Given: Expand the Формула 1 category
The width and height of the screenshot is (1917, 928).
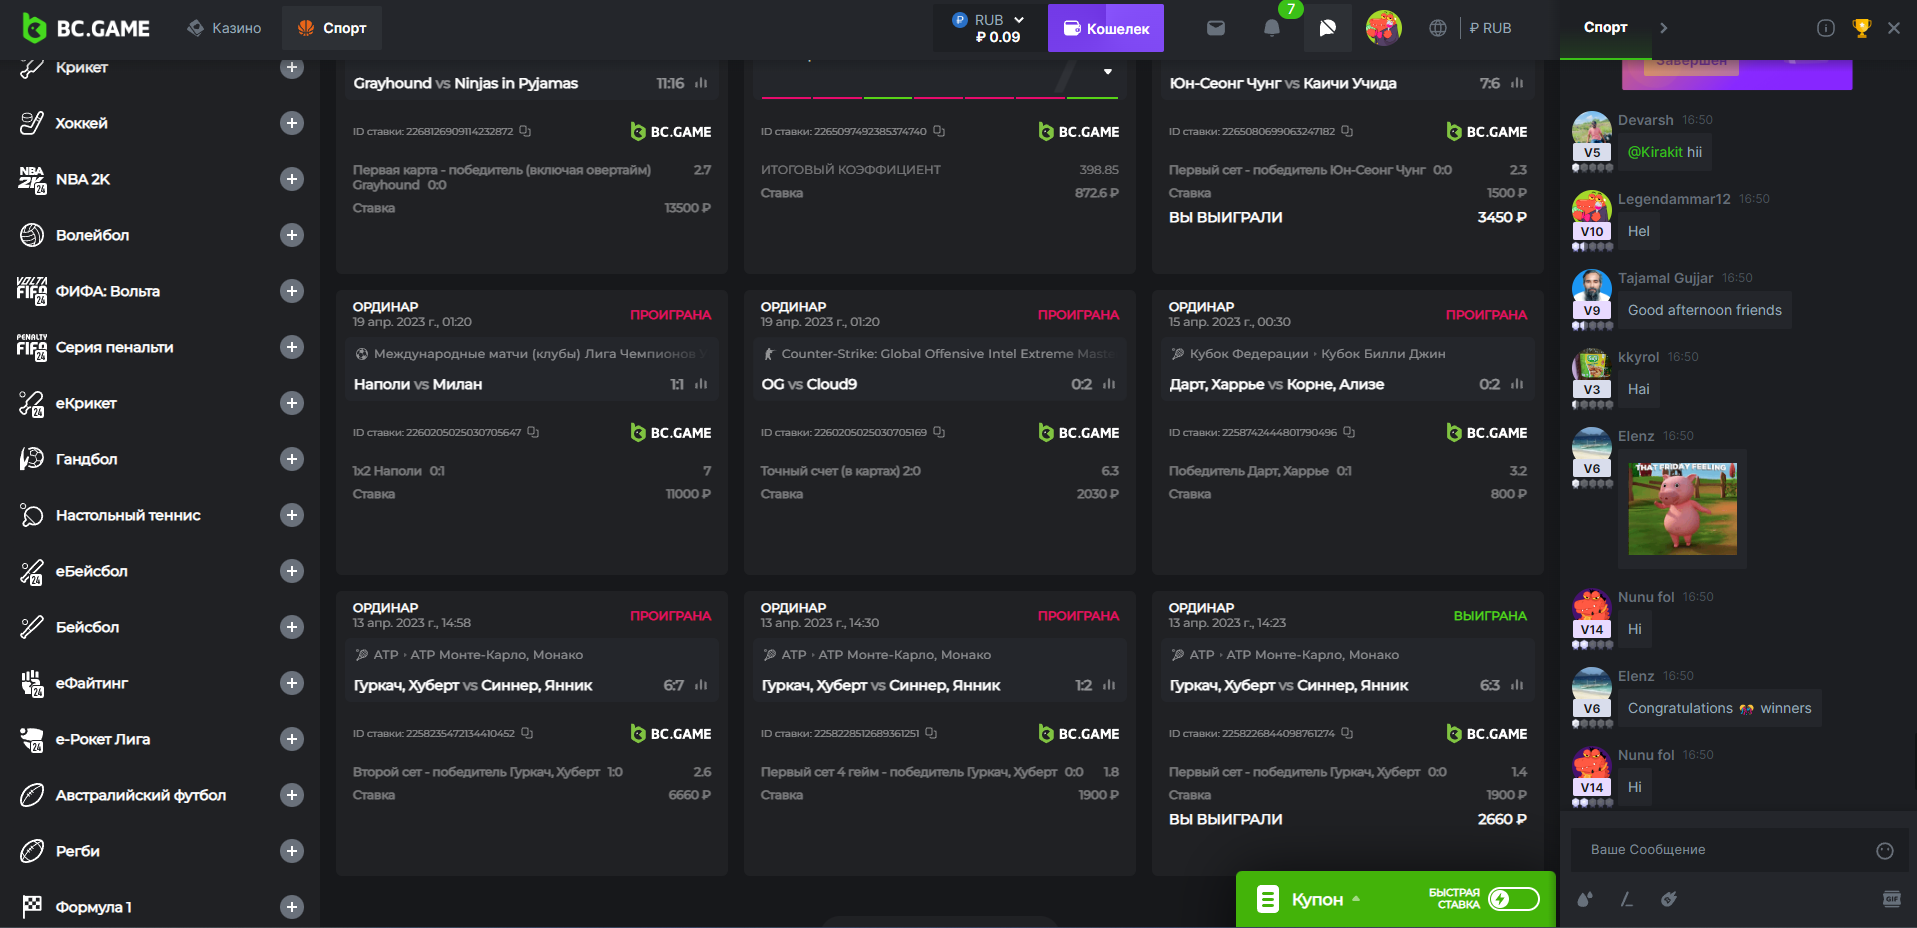Looking at the screenshot, I should click(292, 907).
